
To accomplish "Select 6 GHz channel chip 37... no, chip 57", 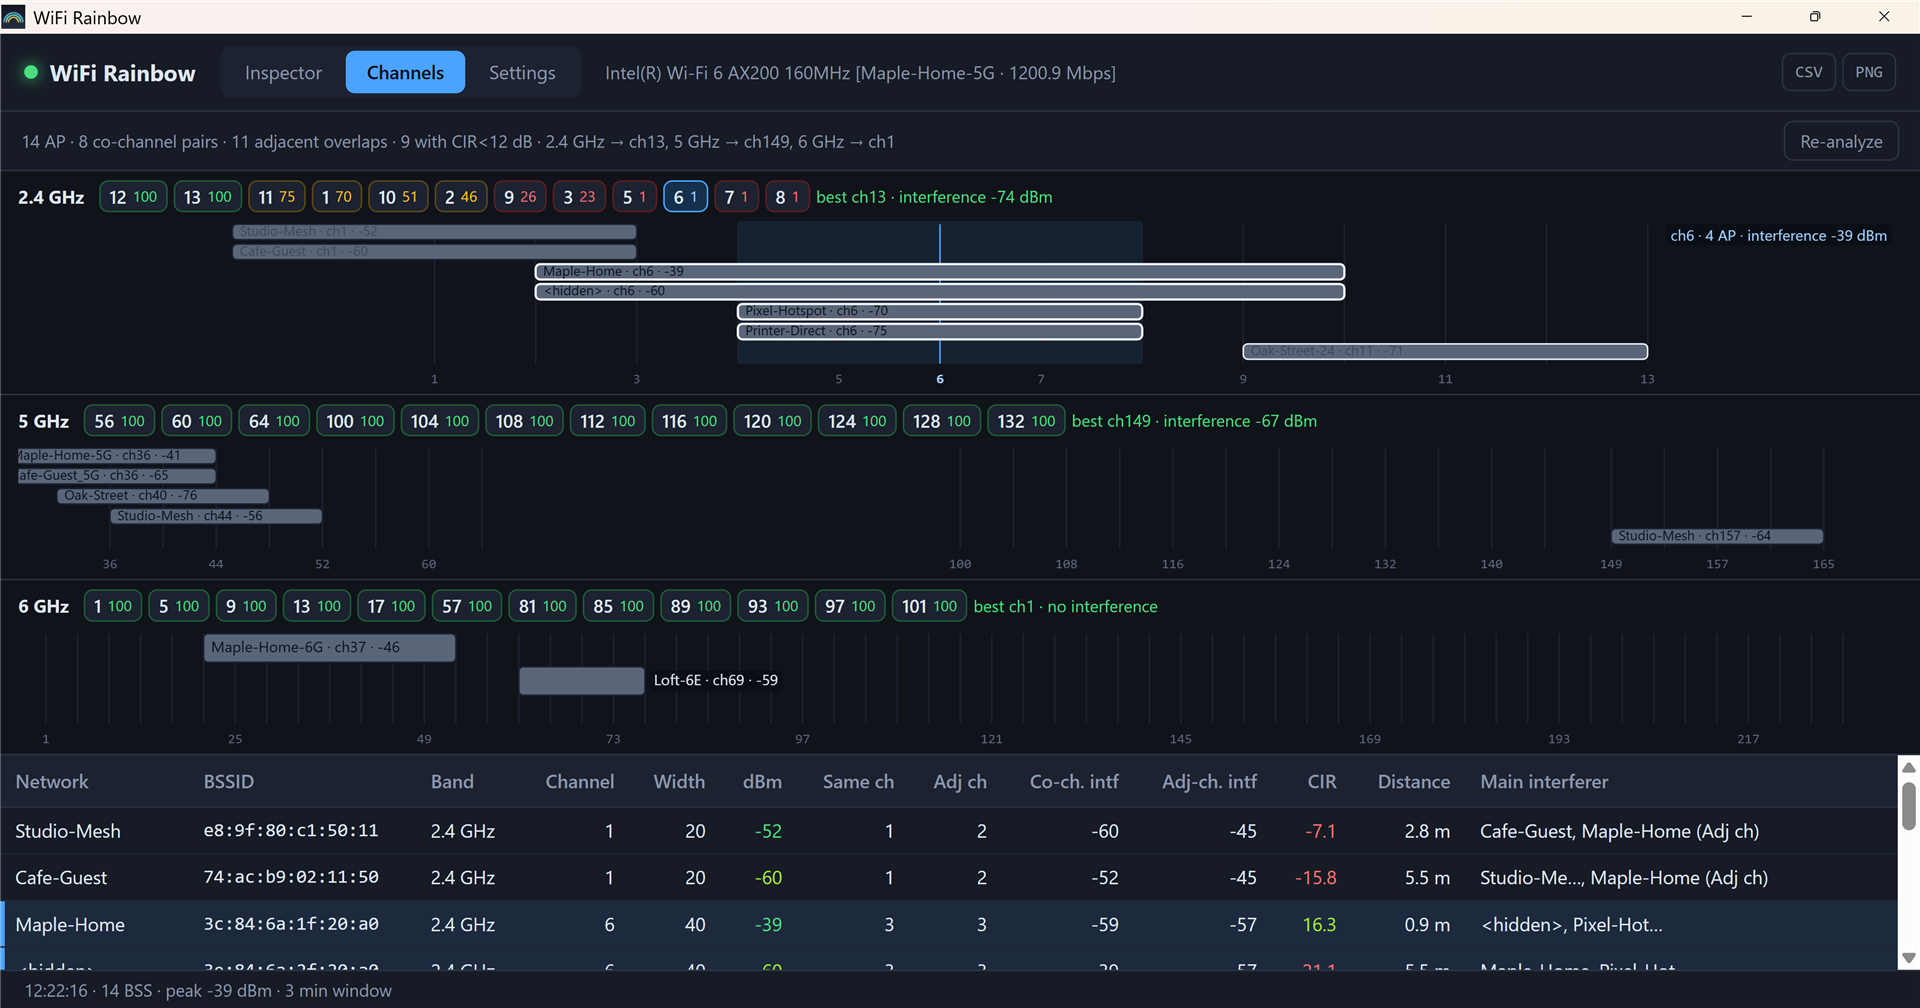I will [x=467, y=606].
